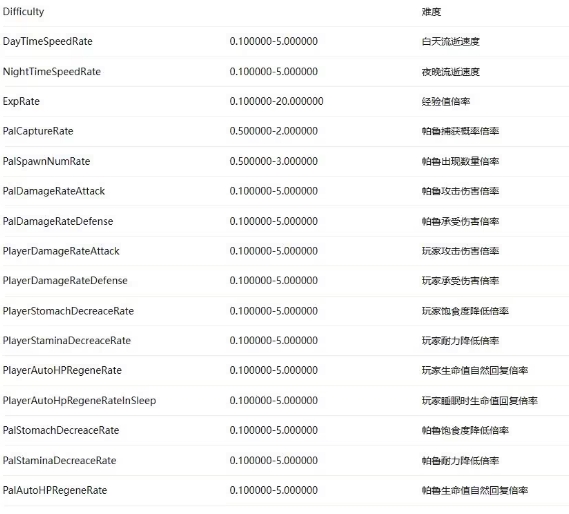This screenshot has width=569, height=514.
Task: Click the PlayerAutoHpRegeneRateInSleep parameter text
Action: (x=79, y=400)
